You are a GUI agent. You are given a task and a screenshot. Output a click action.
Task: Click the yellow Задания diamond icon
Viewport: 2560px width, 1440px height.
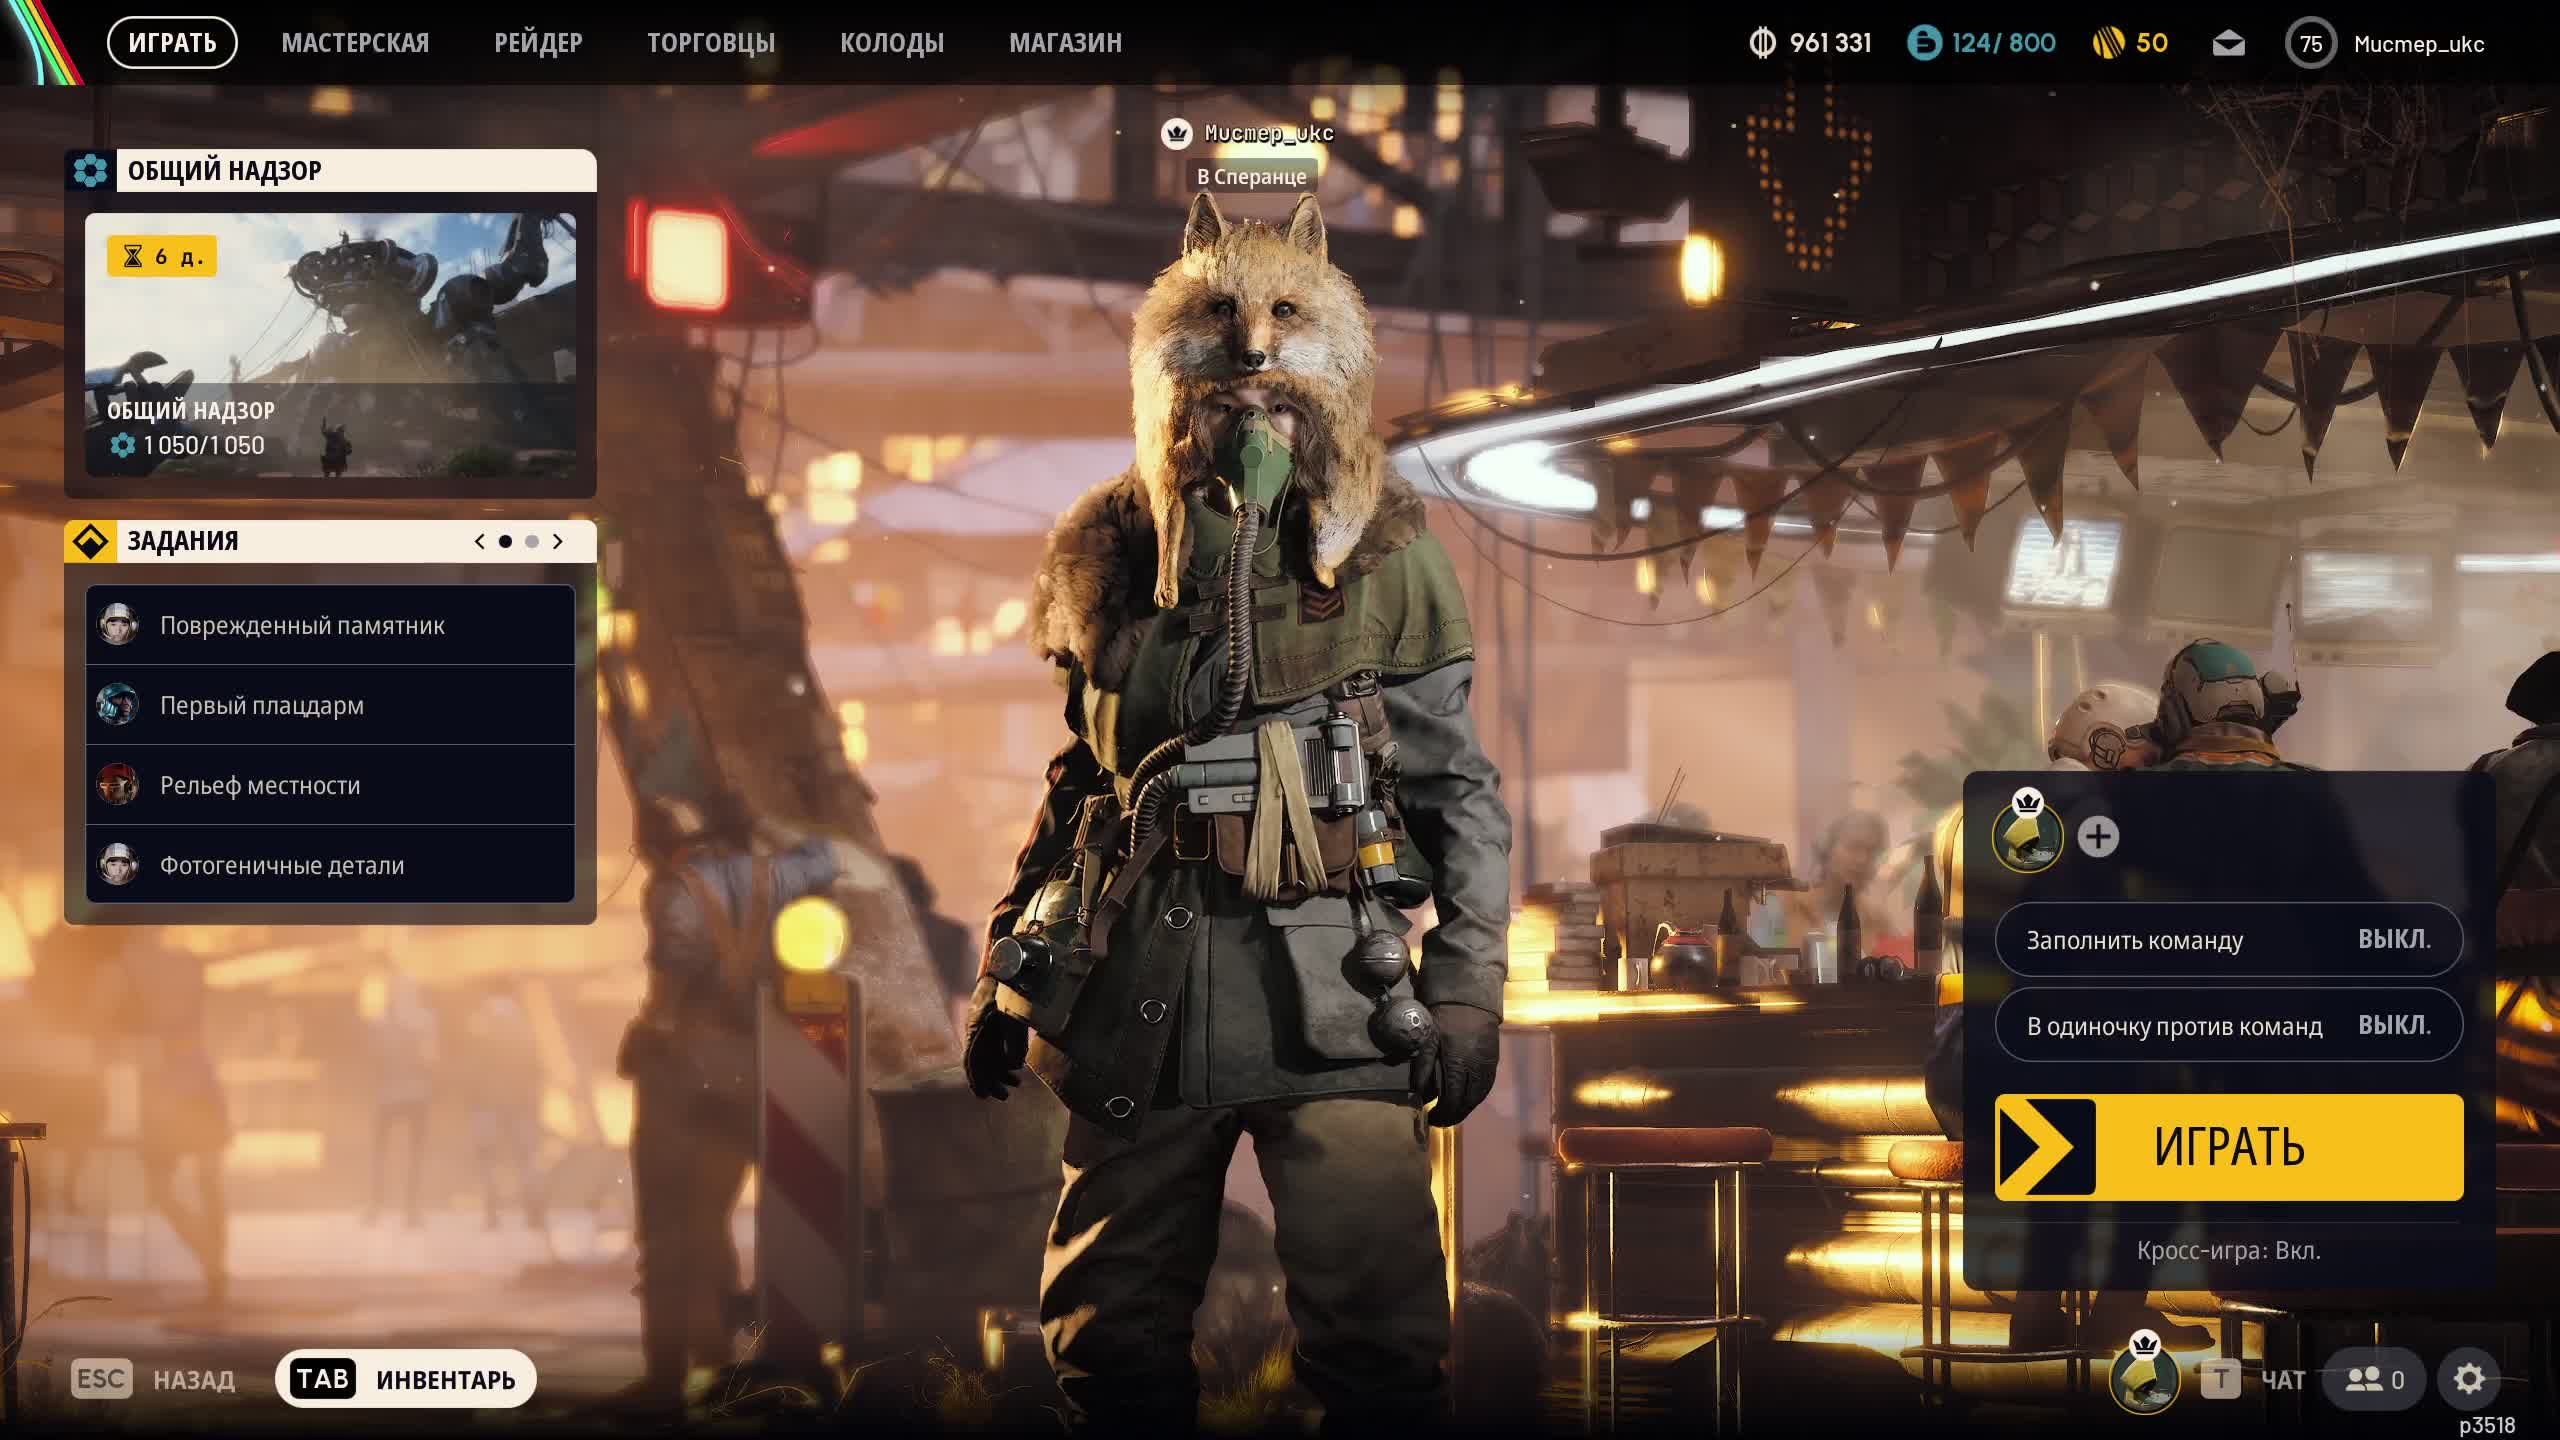tap(90, 541)
